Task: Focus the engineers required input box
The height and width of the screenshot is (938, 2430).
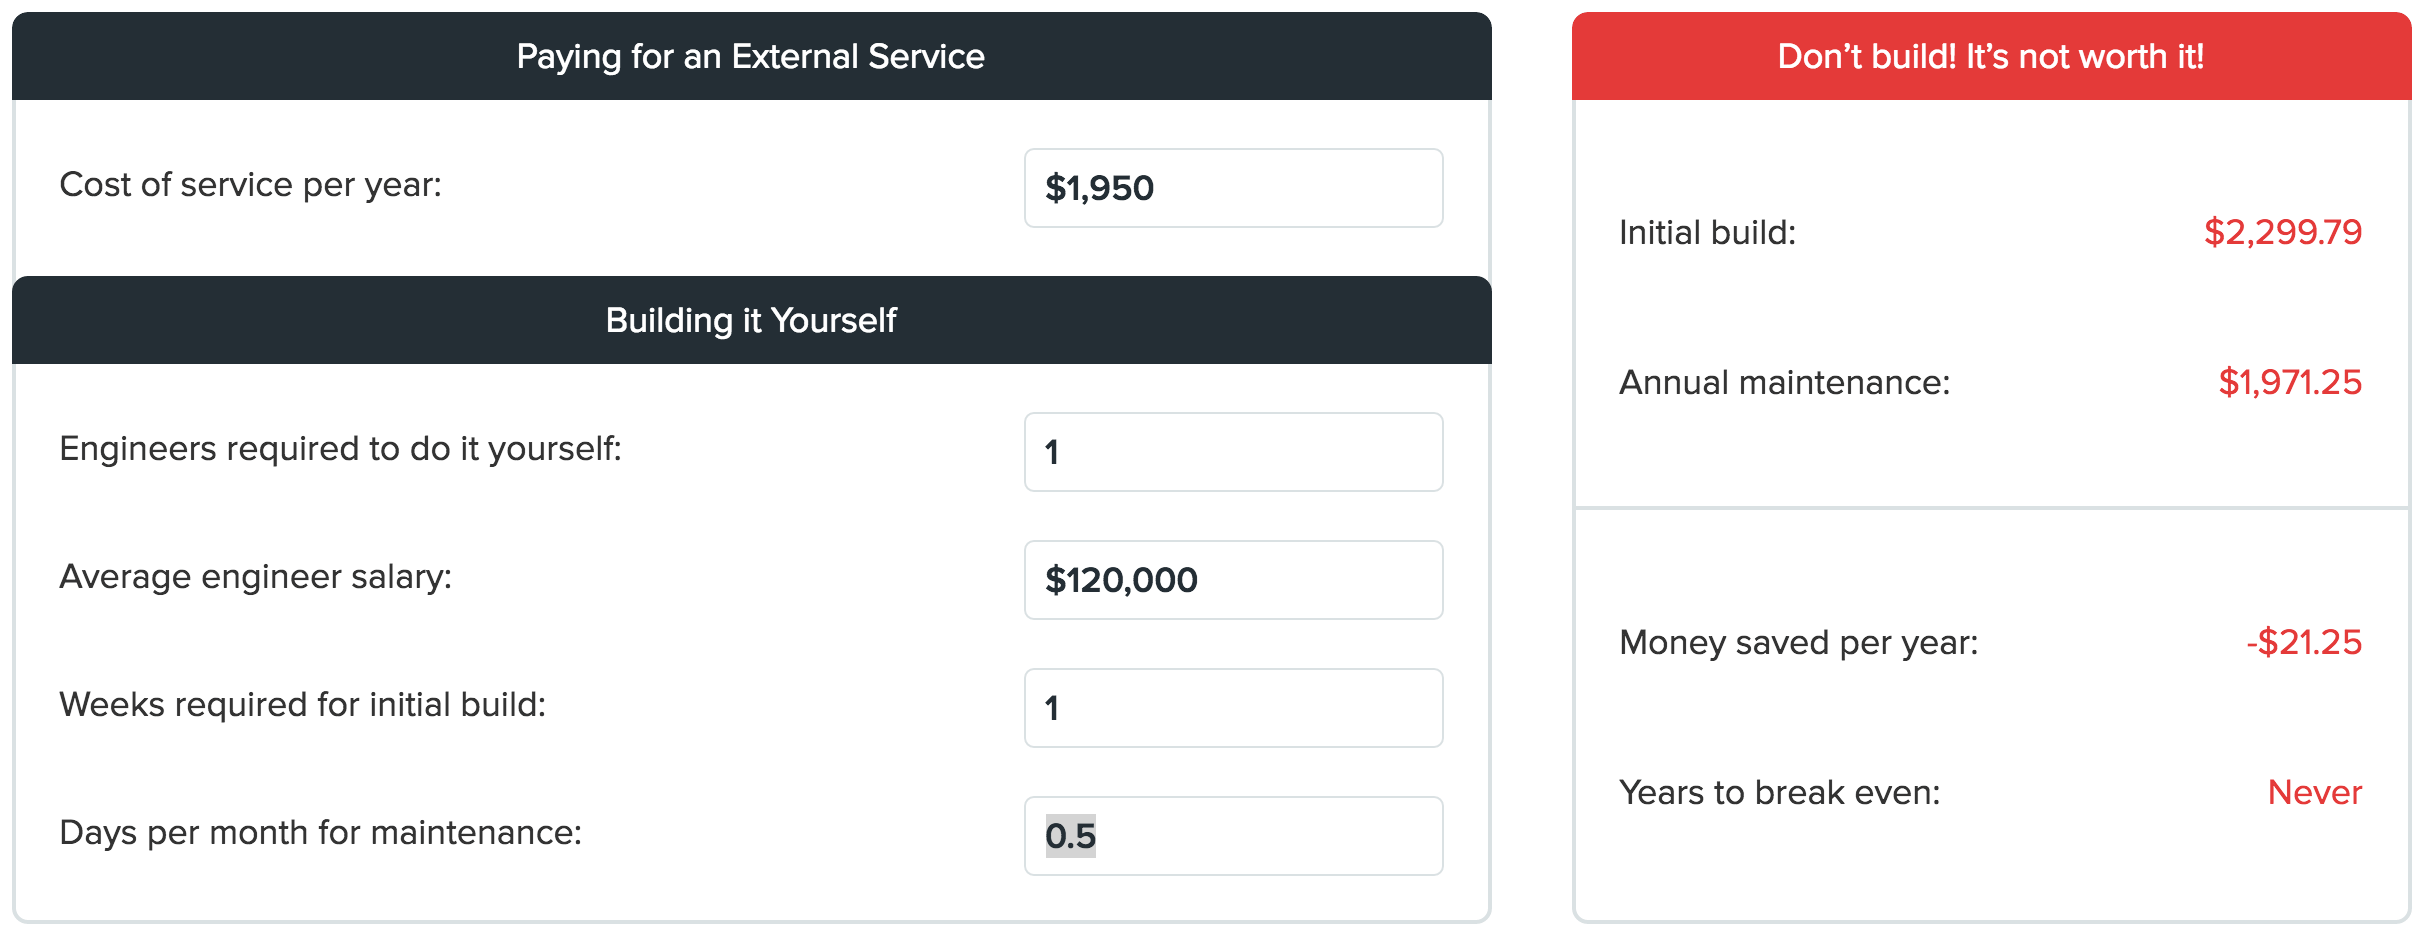Action: click(1232, 452)
